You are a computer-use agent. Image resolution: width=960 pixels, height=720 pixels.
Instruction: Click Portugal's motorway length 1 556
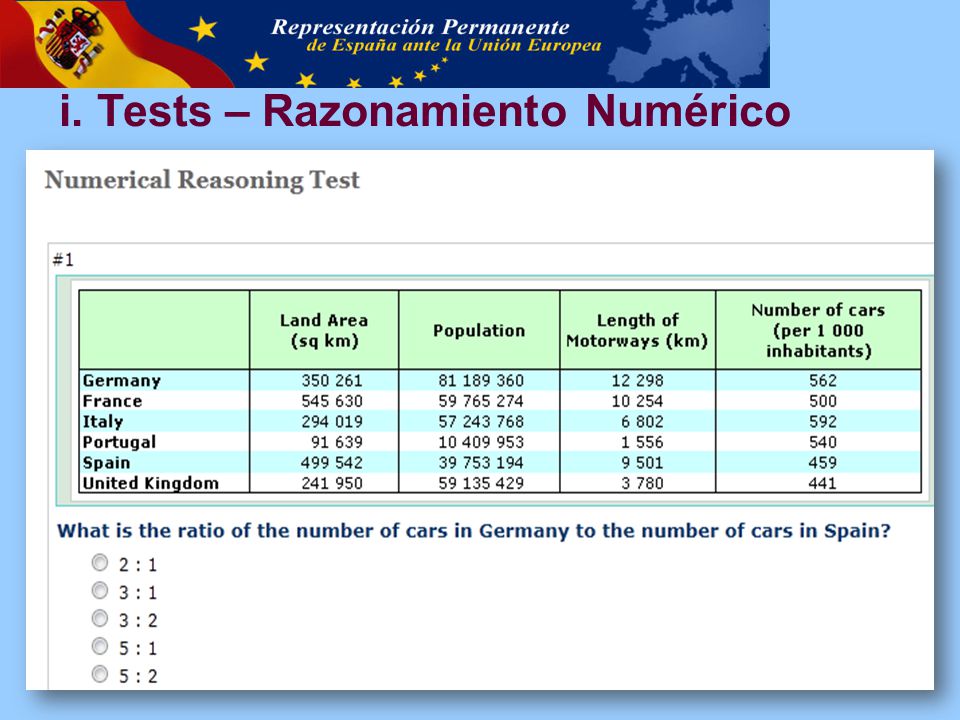coord(642,442)
